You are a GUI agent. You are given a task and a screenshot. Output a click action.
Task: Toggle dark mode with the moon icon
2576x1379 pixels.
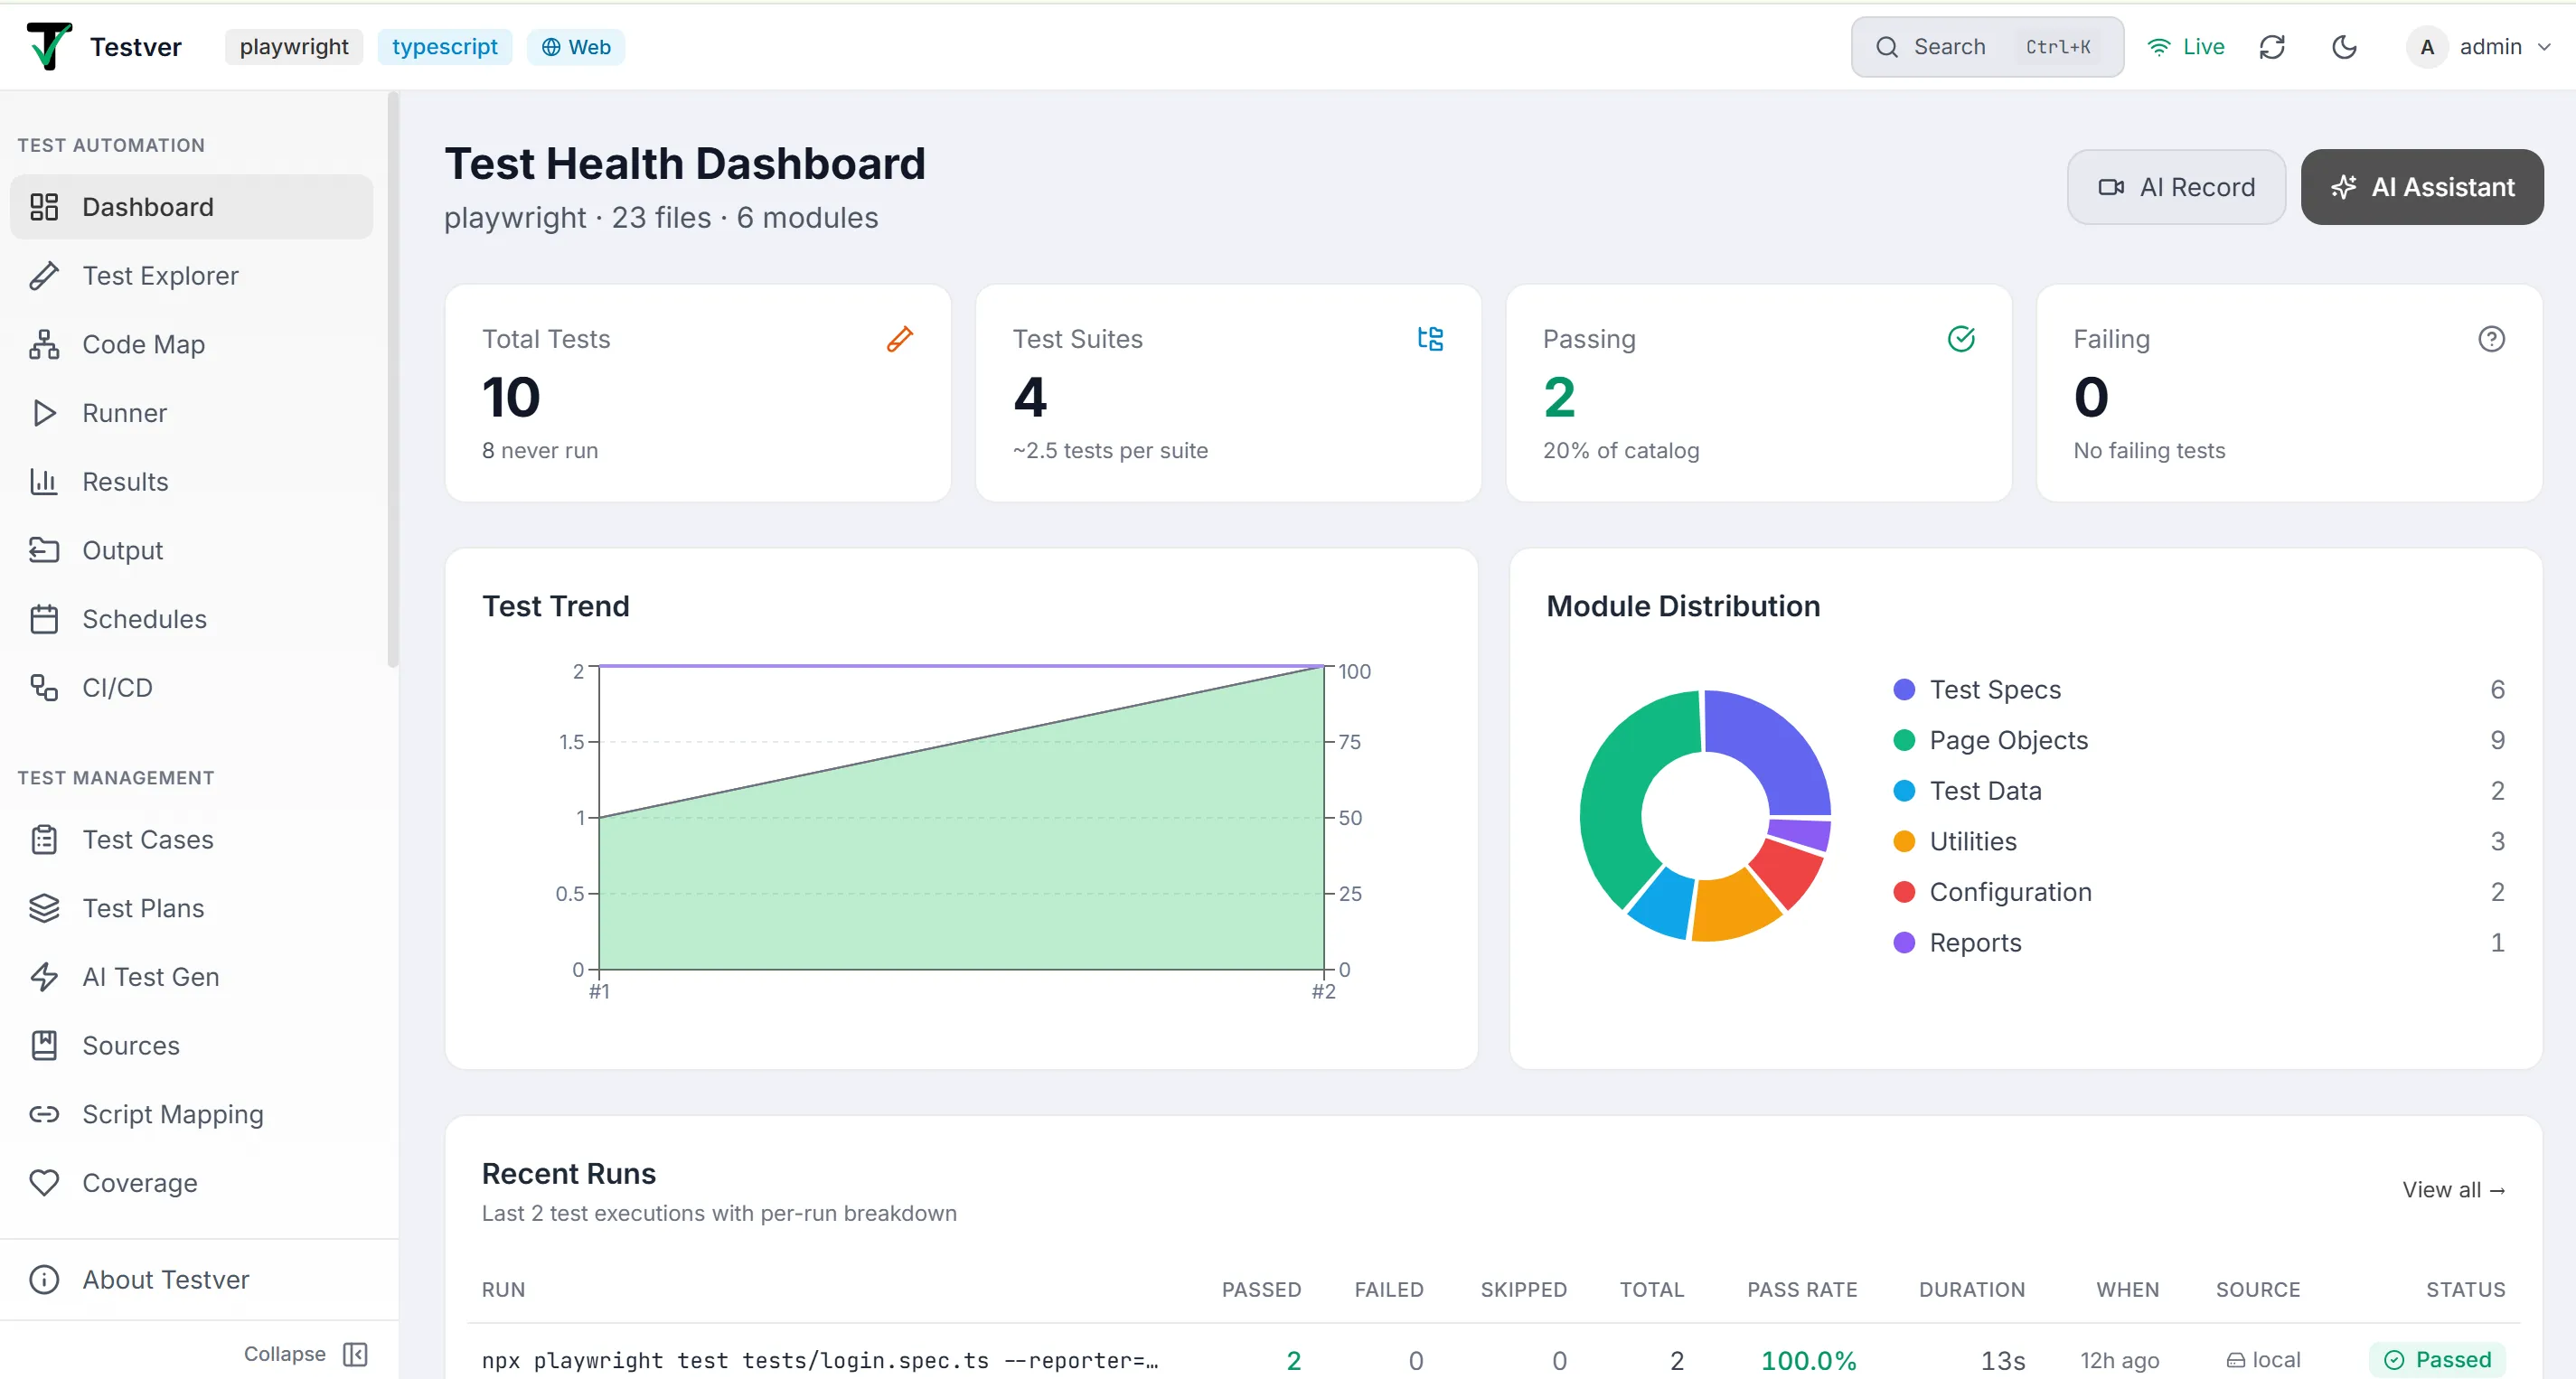[x=2343, y=47]
